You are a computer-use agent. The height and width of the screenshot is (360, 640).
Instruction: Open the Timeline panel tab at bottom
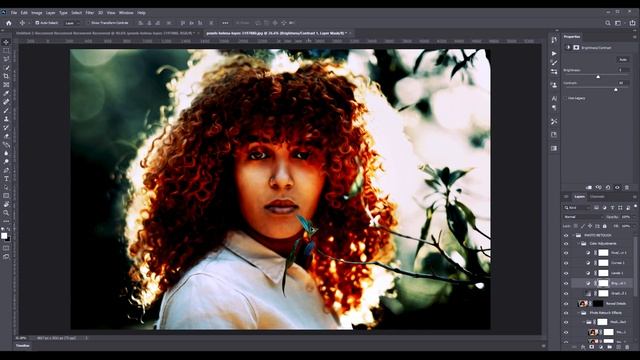pos(23,346)
